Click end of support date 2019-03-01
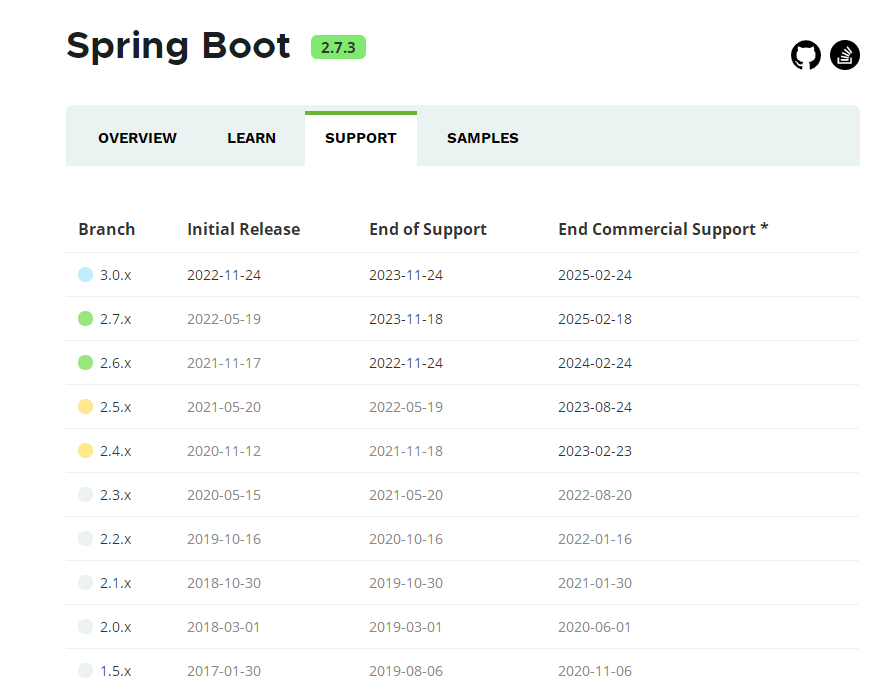This screenshot has width=881, height=699. point(406,627)
